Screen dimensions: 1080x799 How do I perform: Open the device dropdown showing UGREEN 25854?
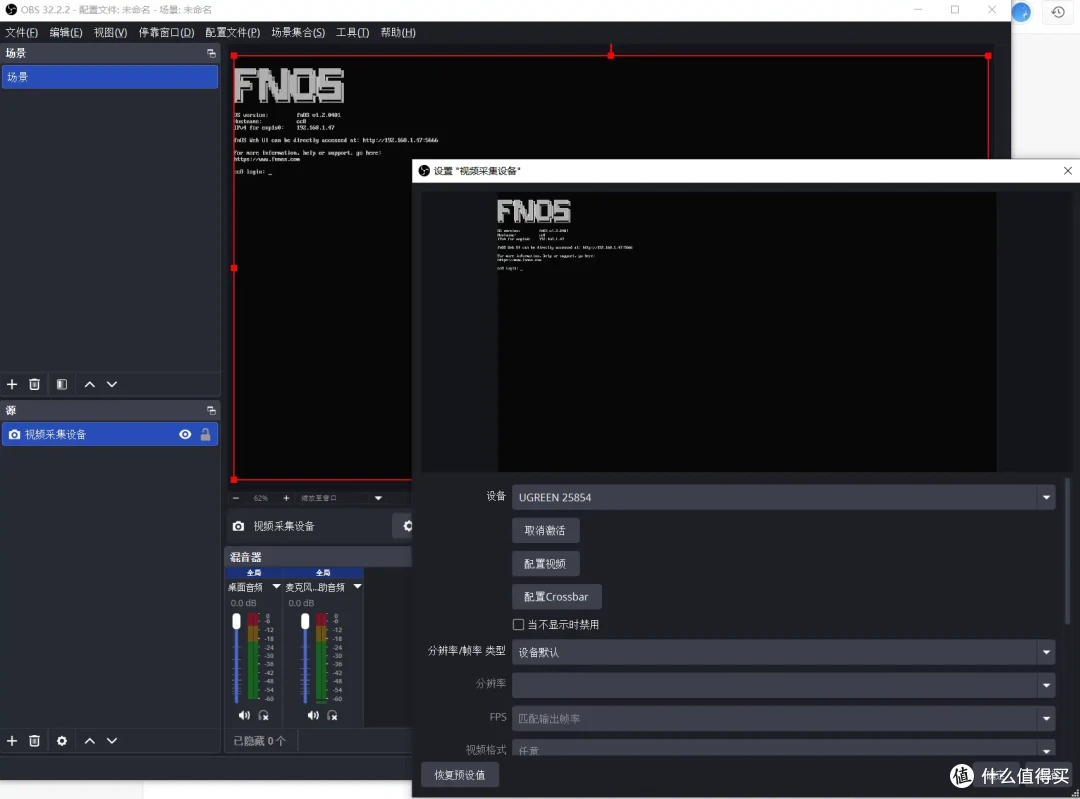(783, 497)
